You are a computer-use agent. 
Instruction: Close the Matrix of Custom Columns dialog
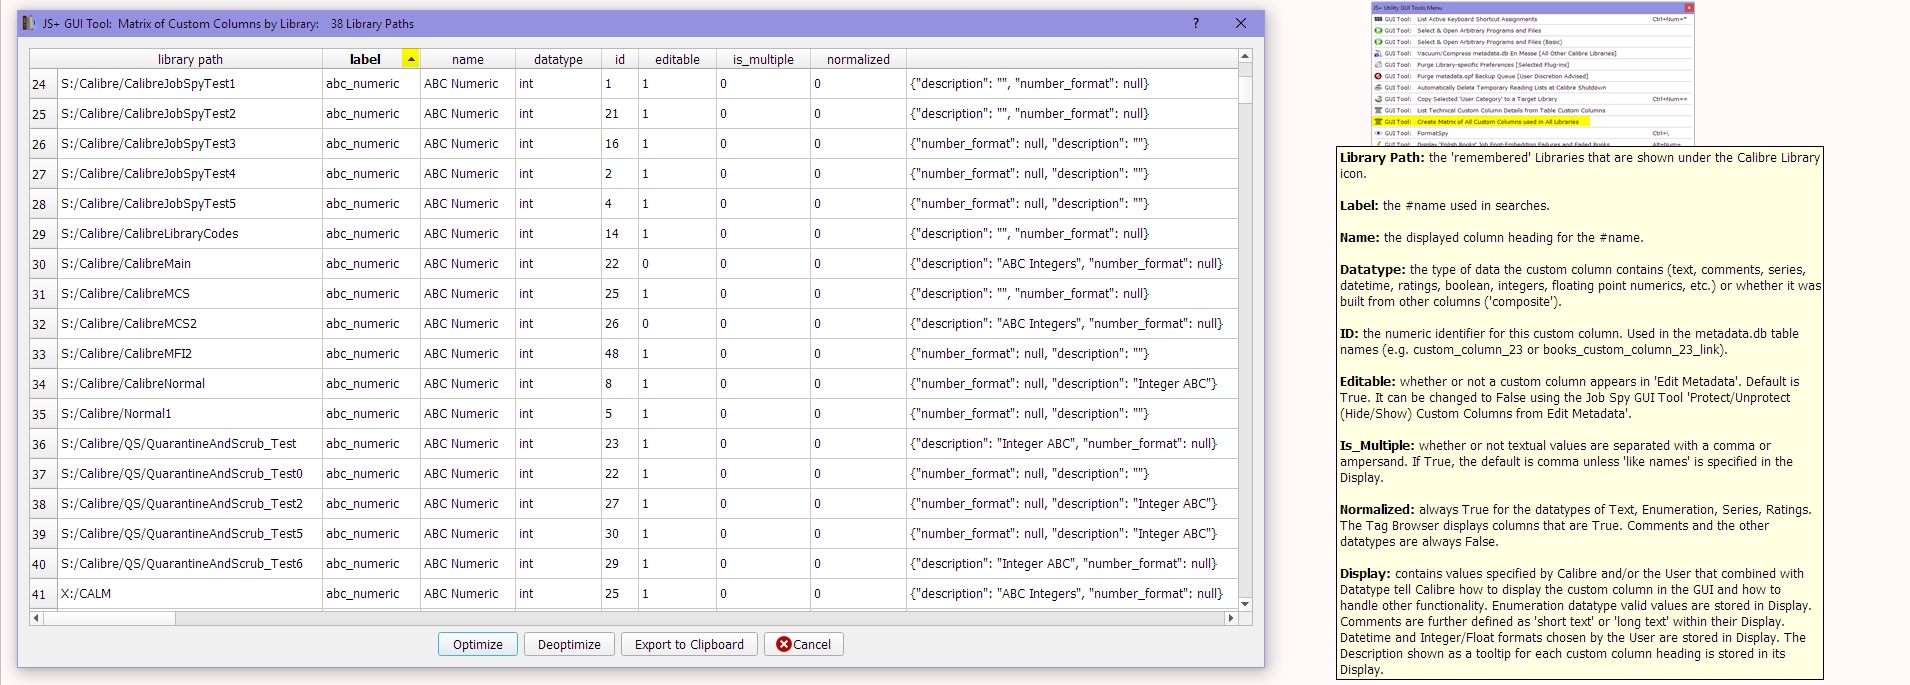tap(1241, 23)
